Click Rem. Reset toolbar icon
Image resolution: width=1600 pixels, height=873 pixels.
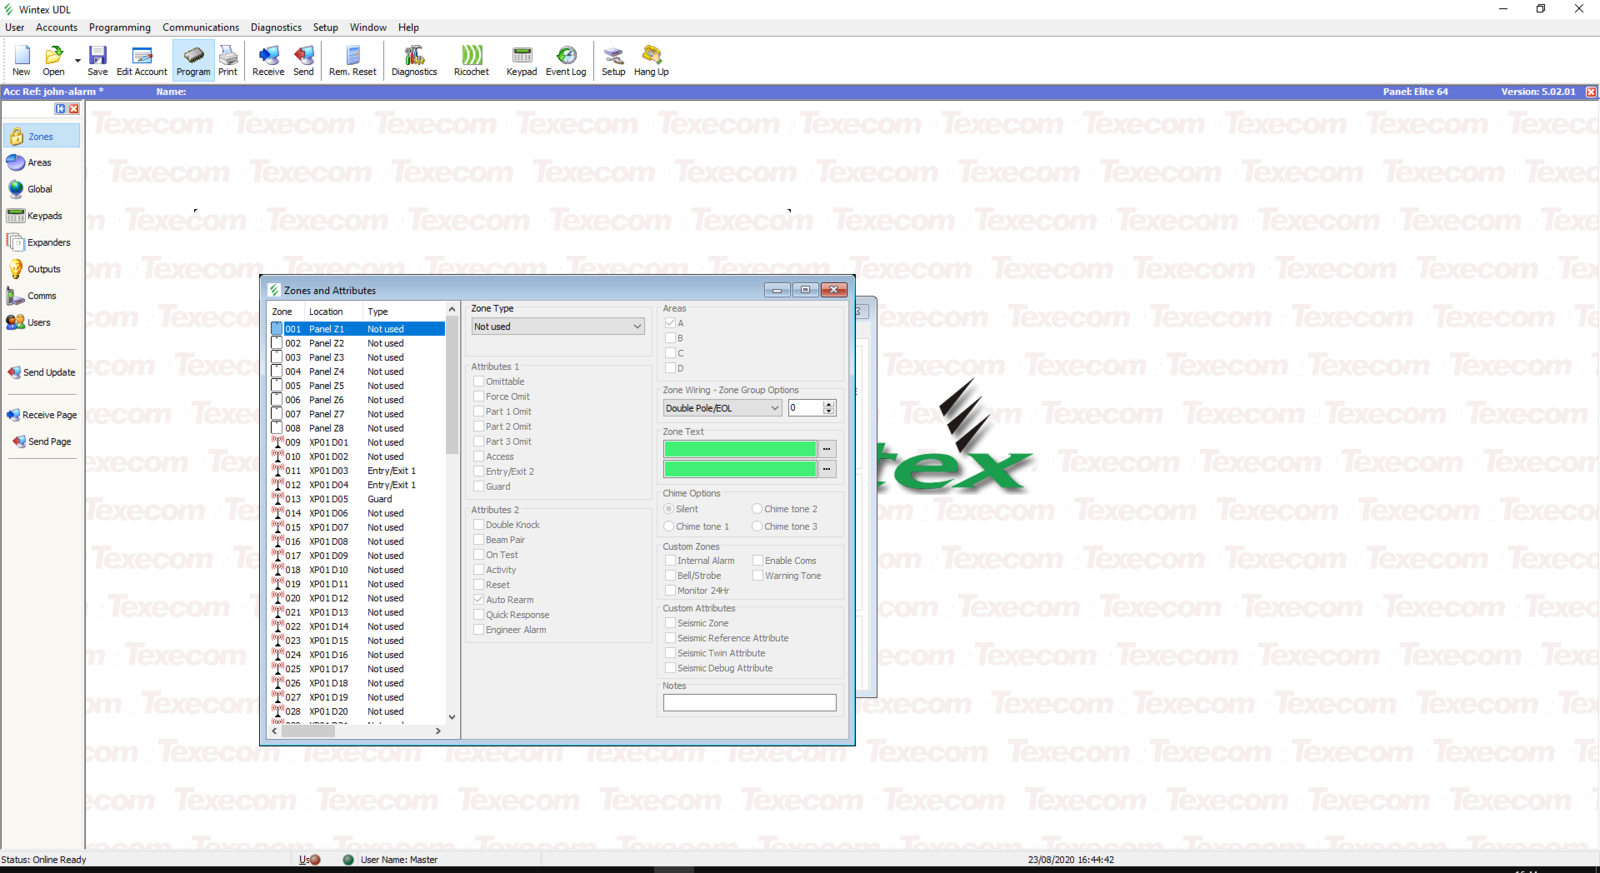point(352,60)
